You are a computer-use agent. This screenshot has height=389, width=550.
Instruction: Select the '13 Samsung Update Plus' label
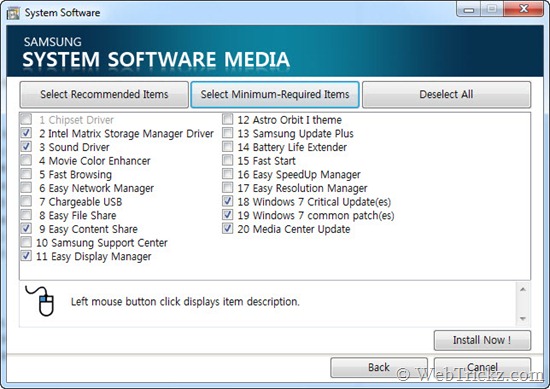(295, 134)
